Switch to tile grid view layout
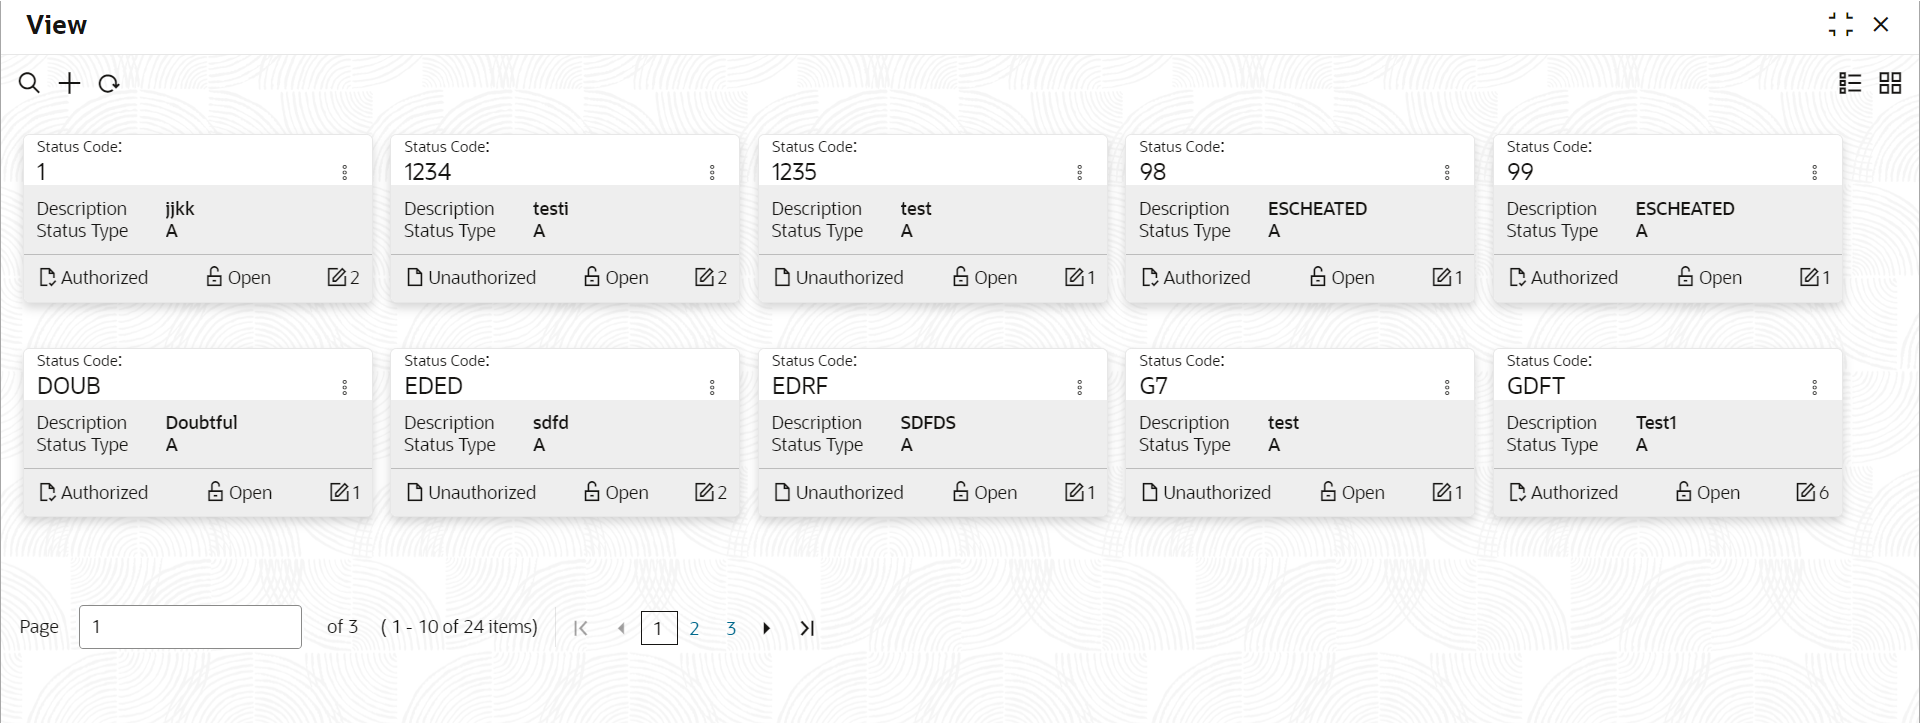Screen dimensions: 1920x723 tap(1890, 83)
